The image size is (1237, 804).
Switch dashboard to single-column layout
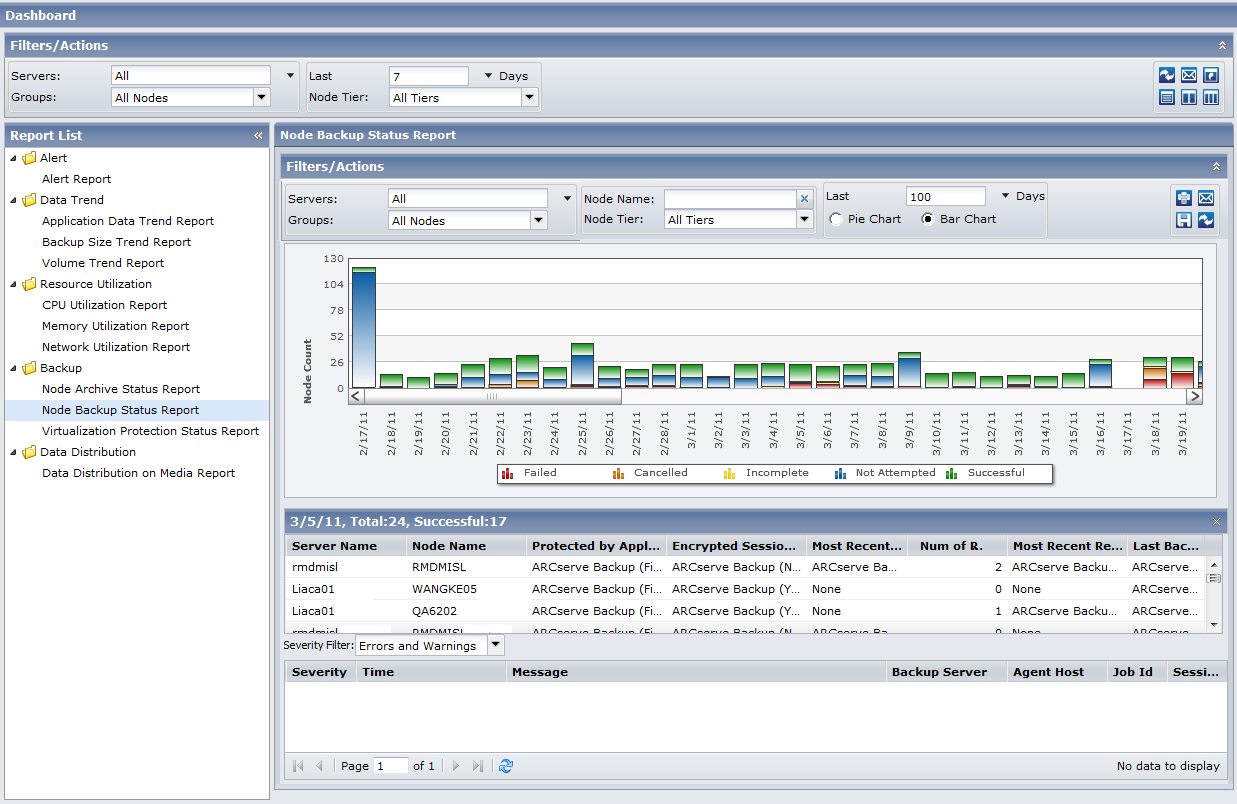(1167, 97)
